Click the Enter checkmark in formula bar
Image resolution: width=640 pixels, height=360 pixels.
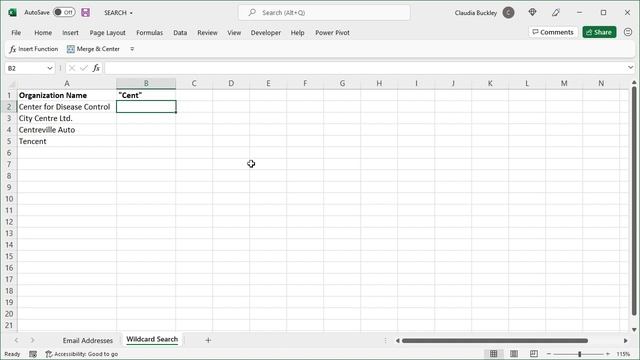(x=84, y=68)
